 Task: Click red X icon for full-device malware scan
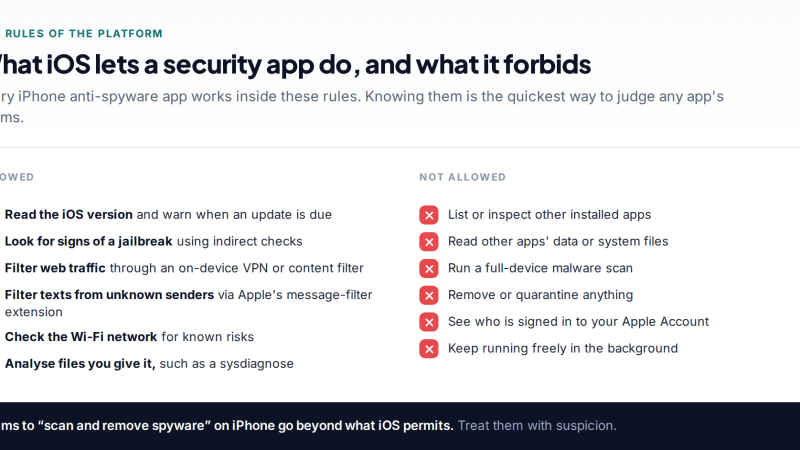(429, 268)
